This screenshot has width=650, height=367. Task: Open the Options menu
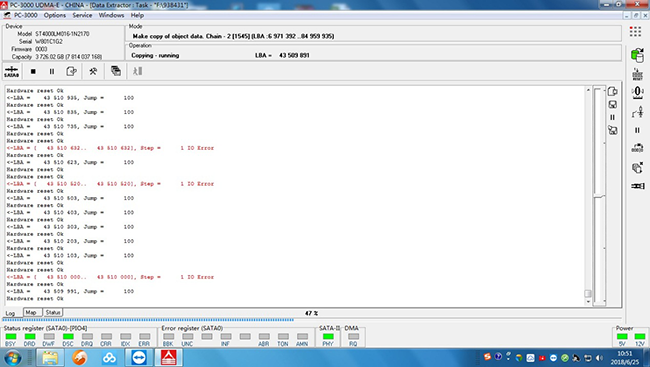[x=55, y=15]
